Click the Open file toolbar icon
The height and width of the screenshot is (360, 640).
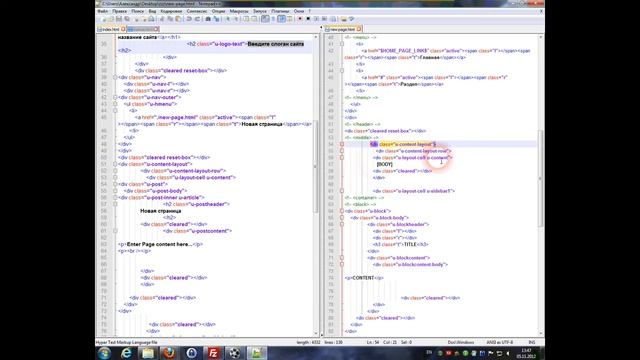click(x=110, y=19)
